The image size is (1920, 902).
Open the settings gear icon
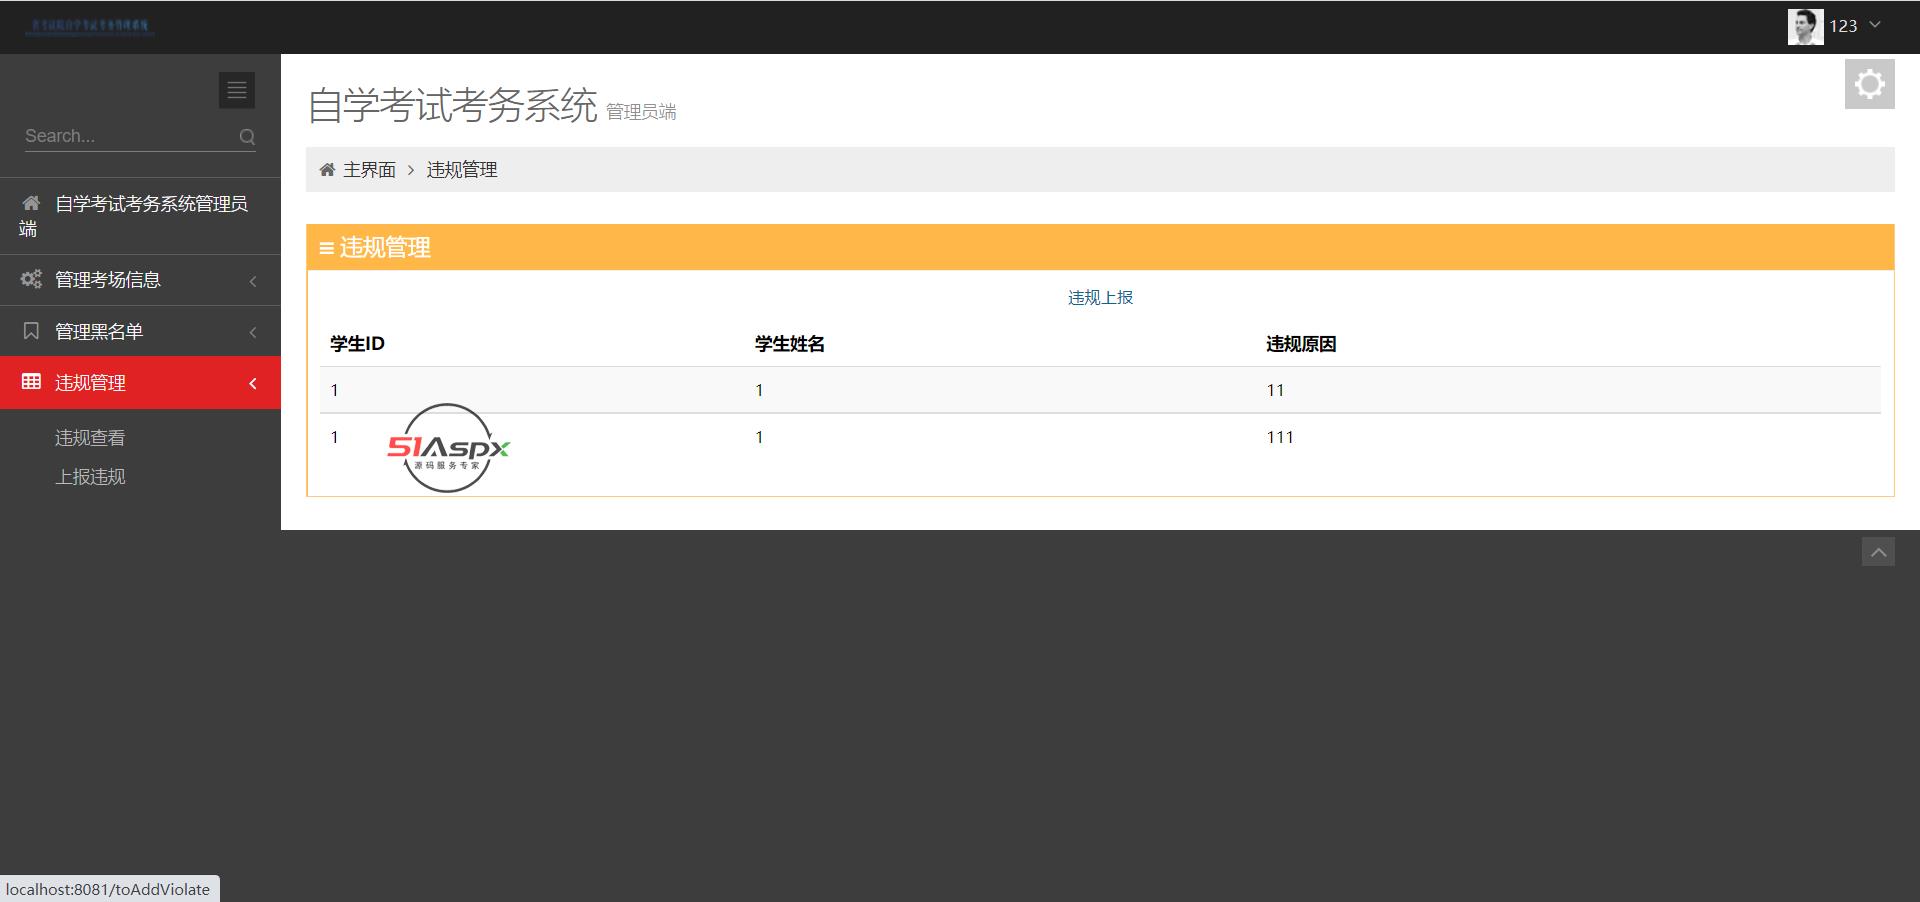click(x=1870, y=84)
